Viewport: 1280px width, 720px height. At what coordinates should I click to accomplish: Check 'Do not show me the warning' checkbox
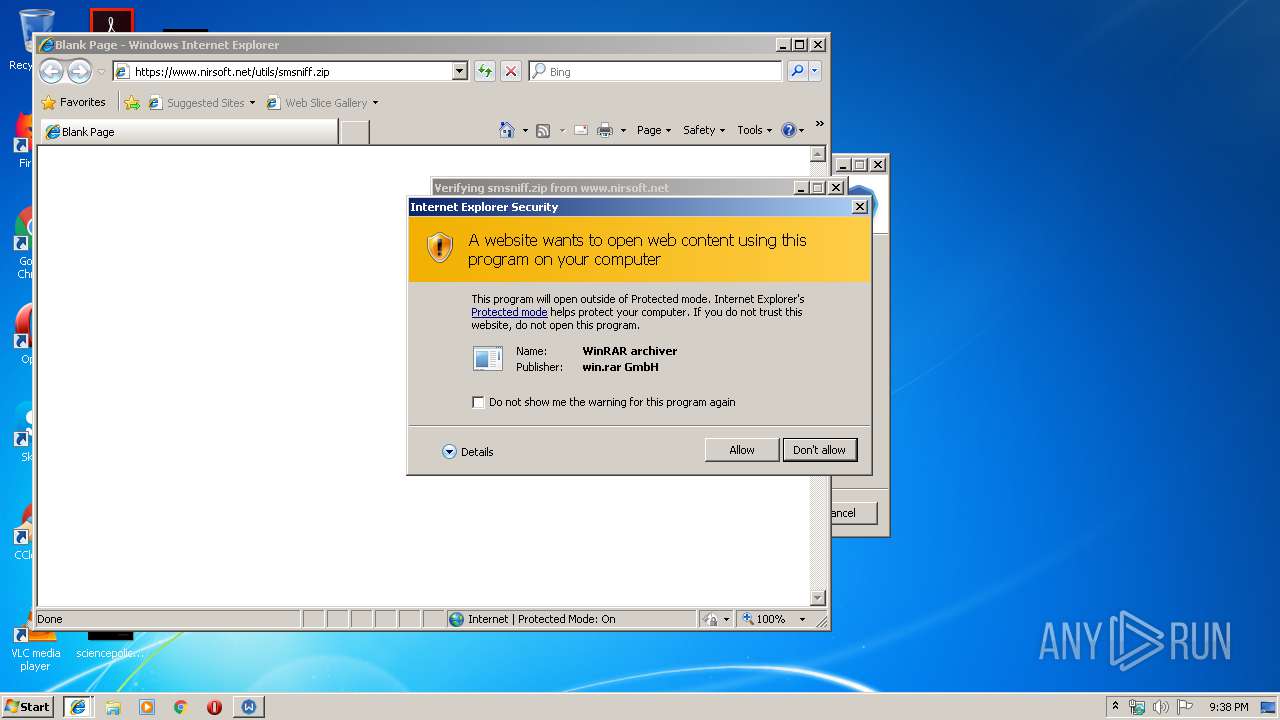(478, 402)
